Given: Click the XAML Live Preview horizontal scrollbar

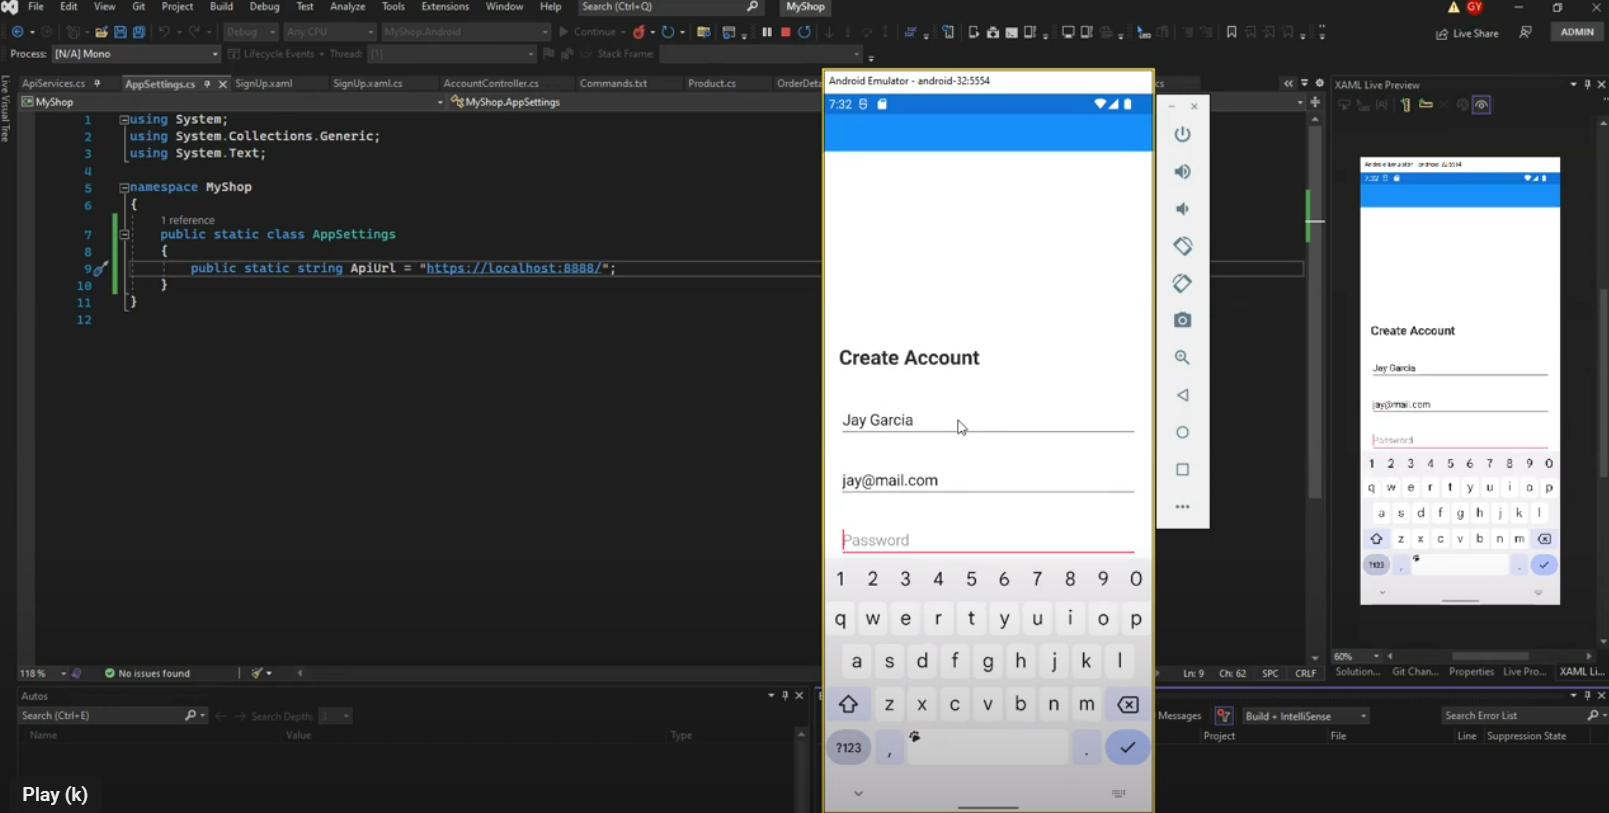Looking at the screenshot, I should 1489,656.
